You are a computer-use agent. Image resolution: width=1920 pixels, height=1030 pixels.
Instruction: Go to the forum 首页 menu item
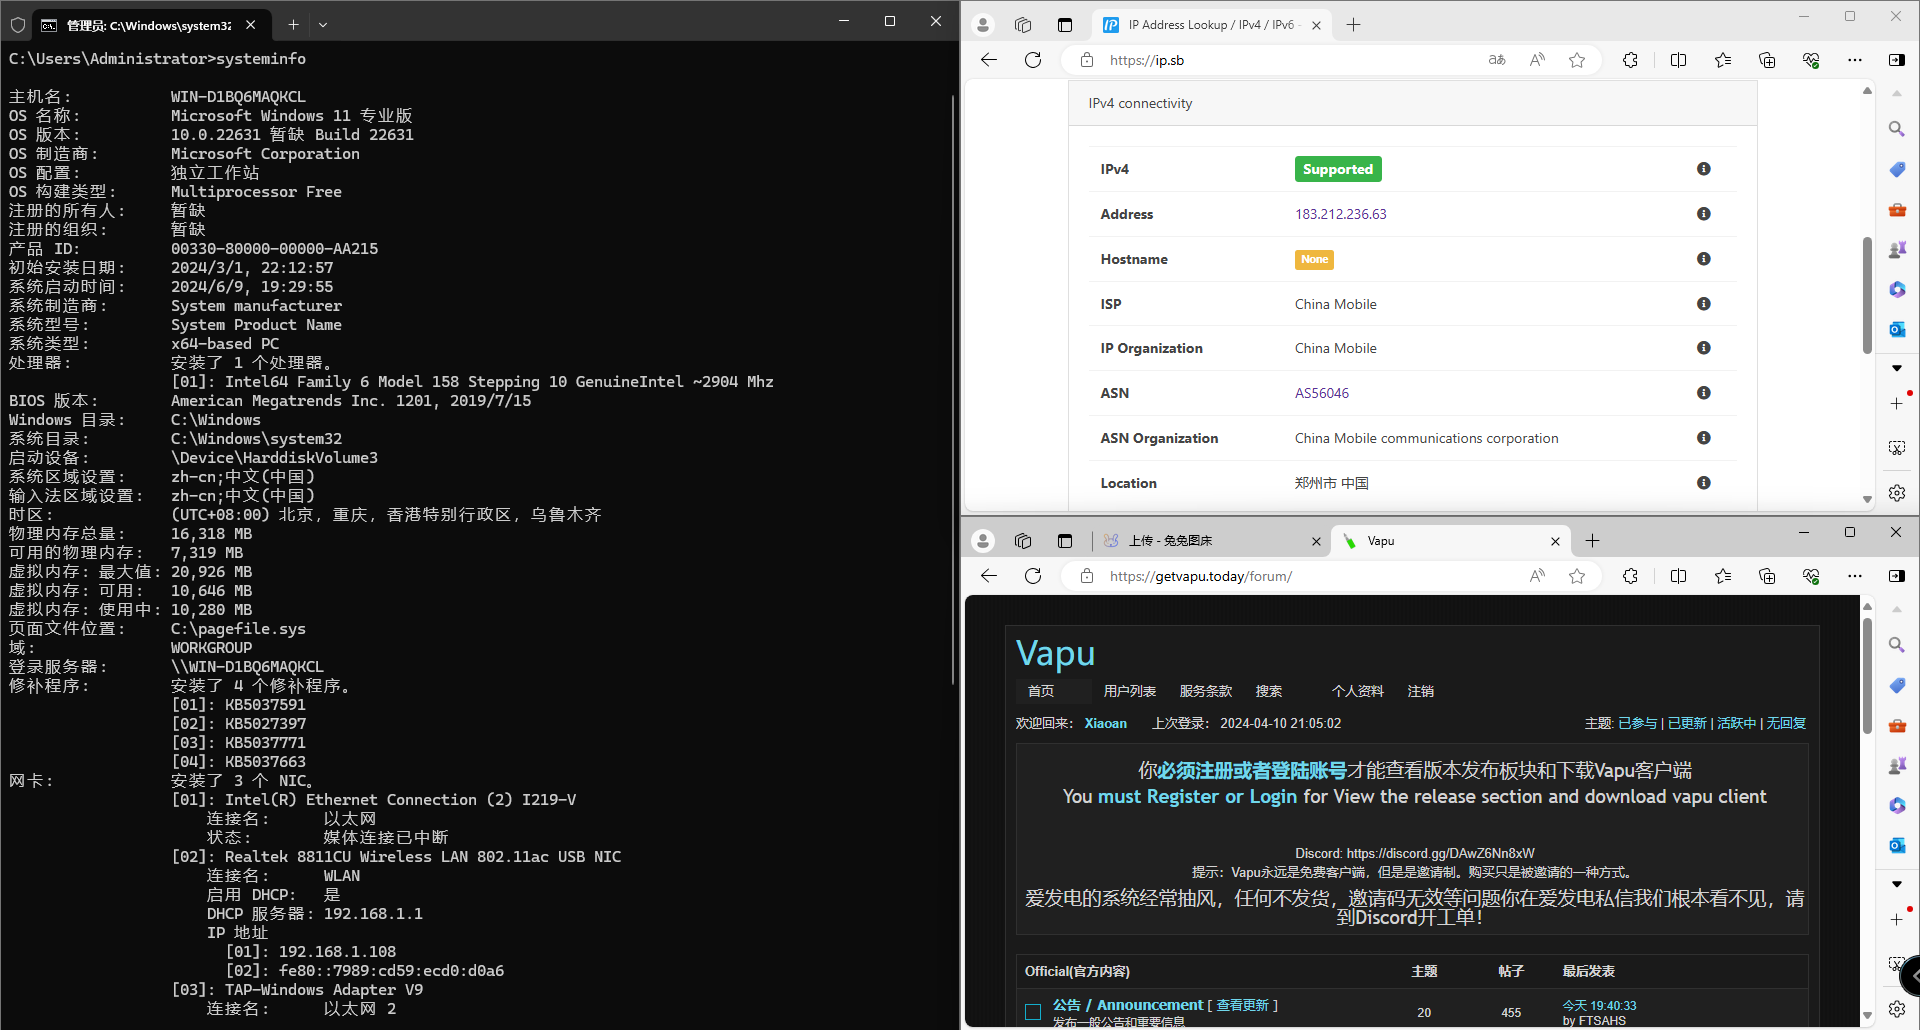point(1041,691)
